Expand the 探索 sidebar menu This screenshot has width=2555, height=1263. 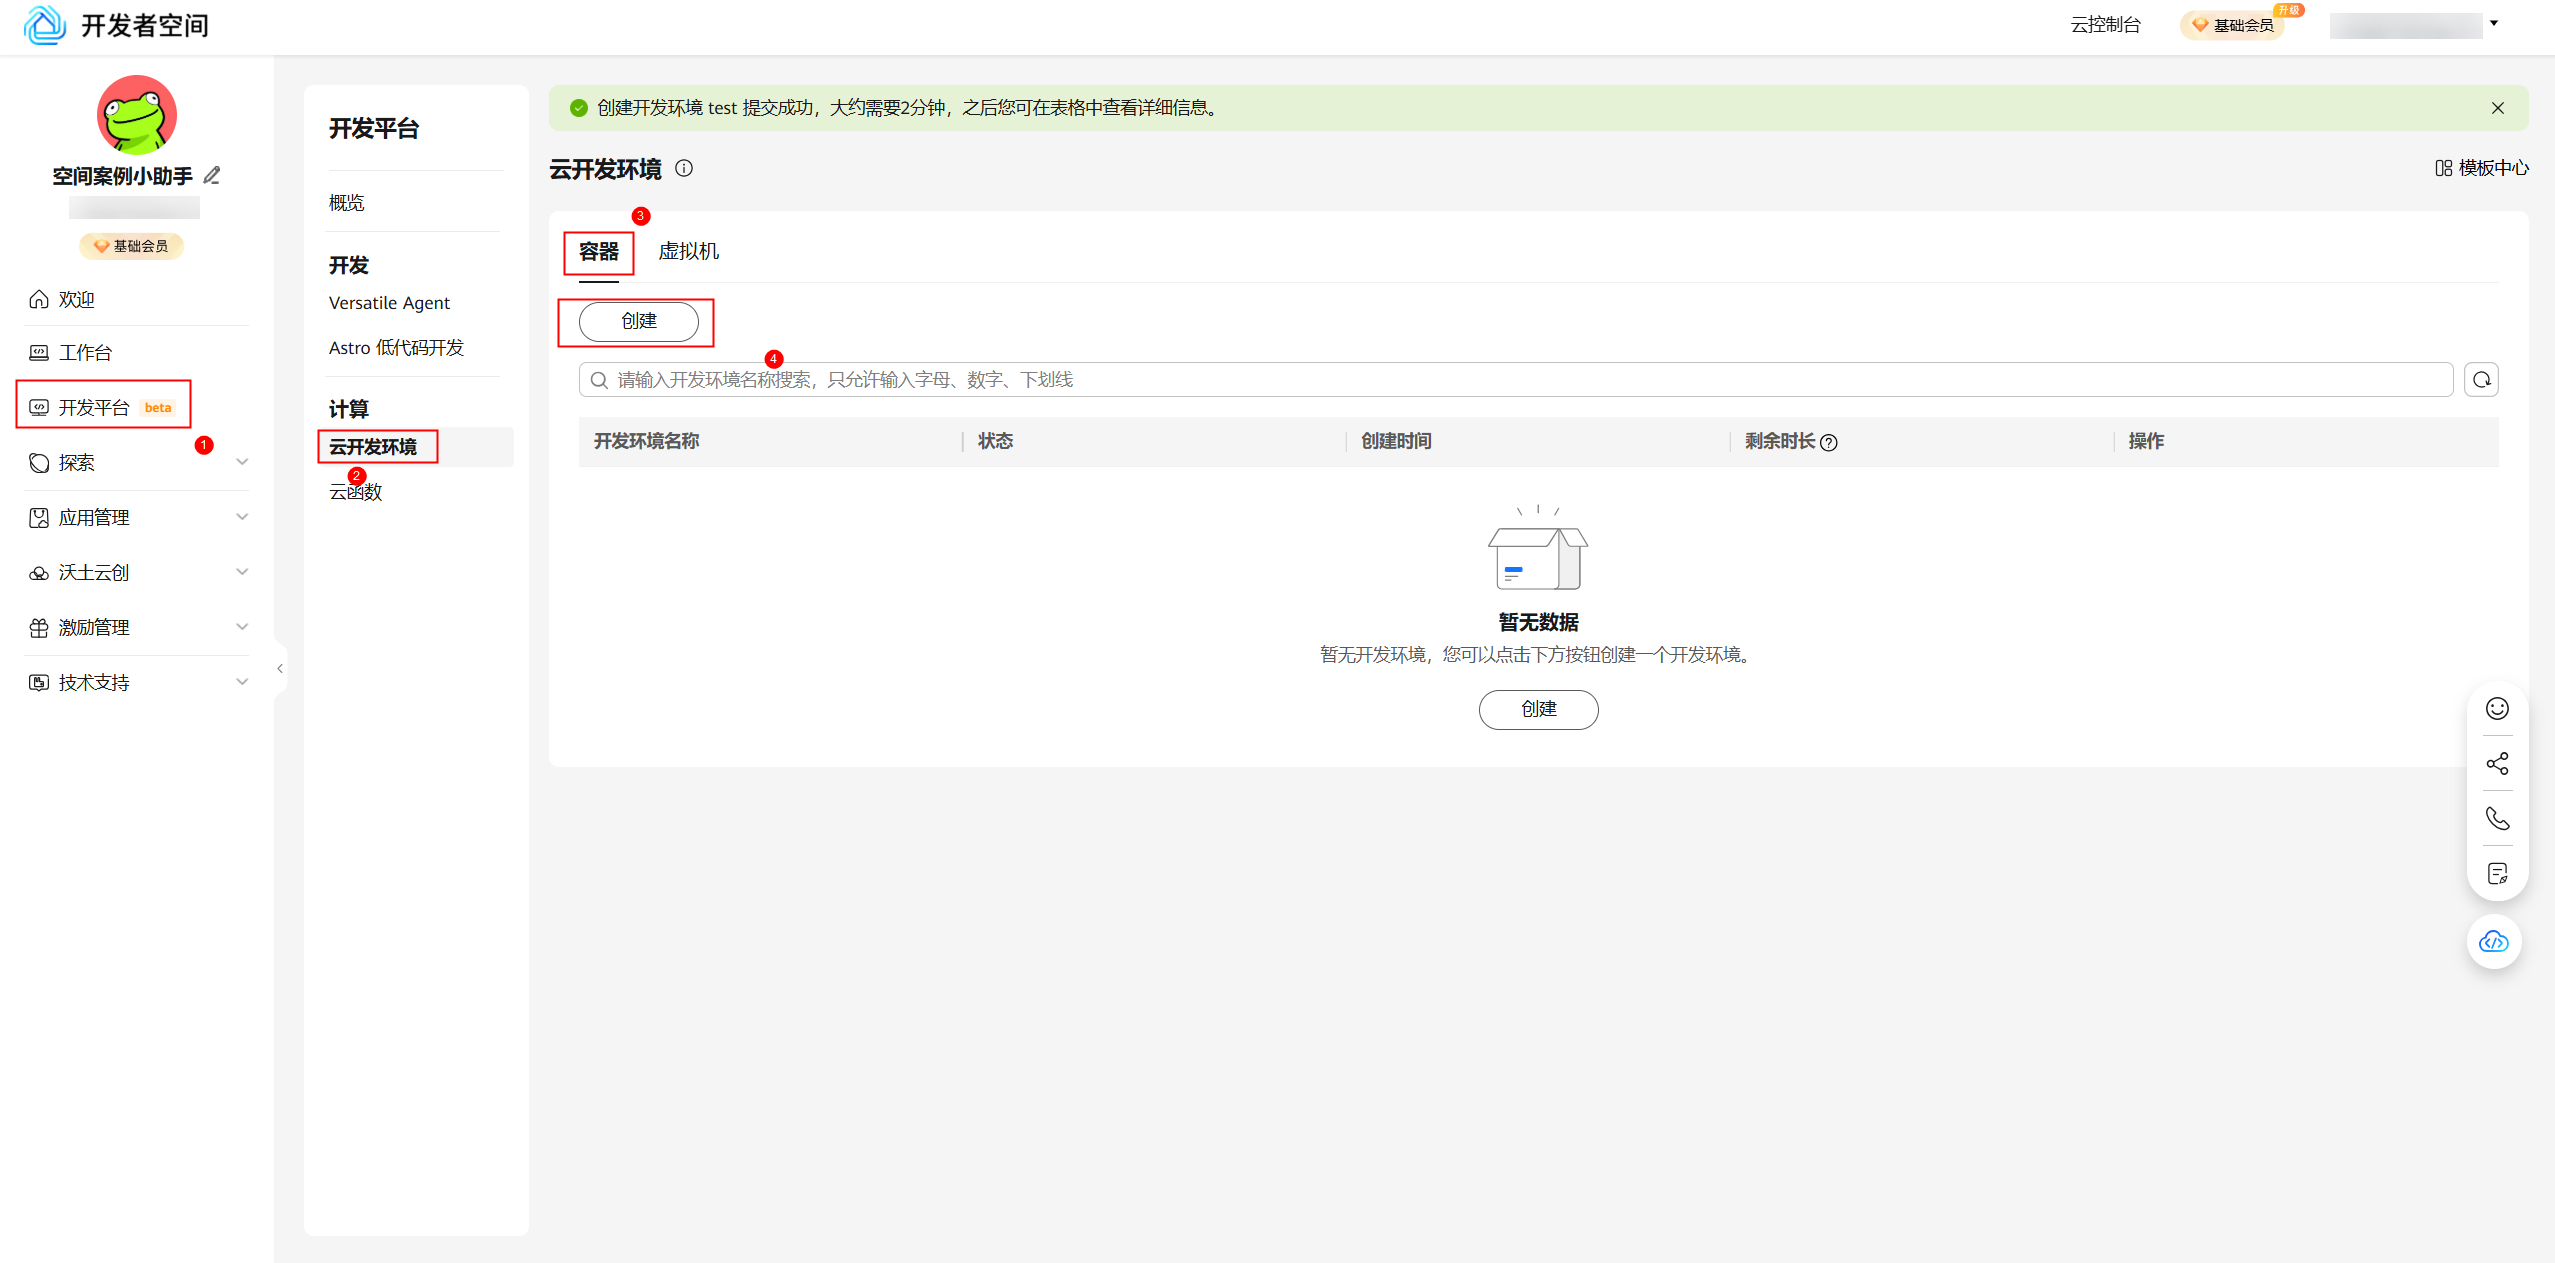[242, 462]
